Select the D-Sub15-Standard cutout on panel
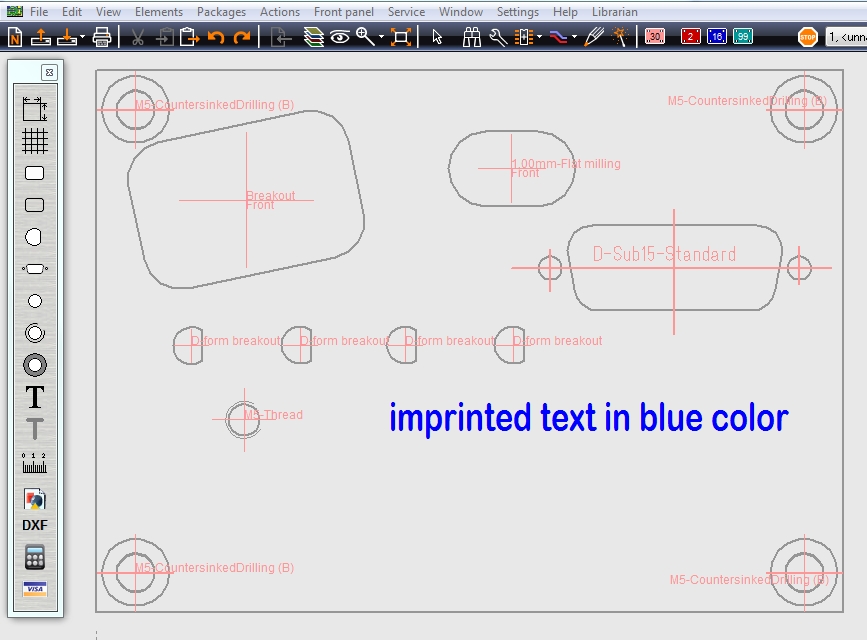This screenshot has height=640, width=867. [664, 255]
